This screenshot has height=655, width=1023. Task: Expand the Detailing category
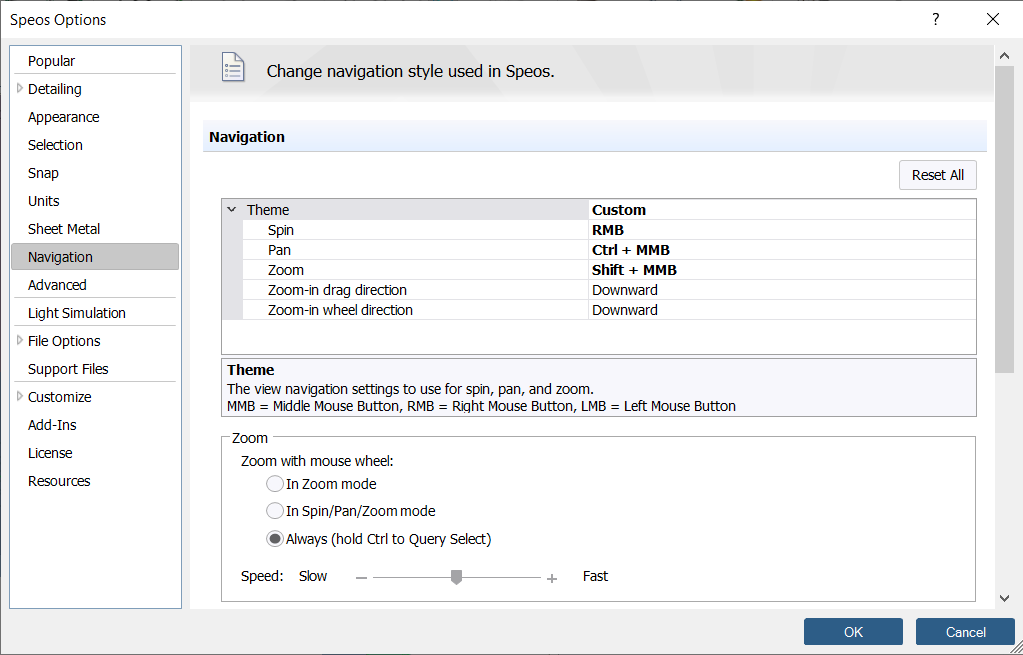tap(20, 88)
